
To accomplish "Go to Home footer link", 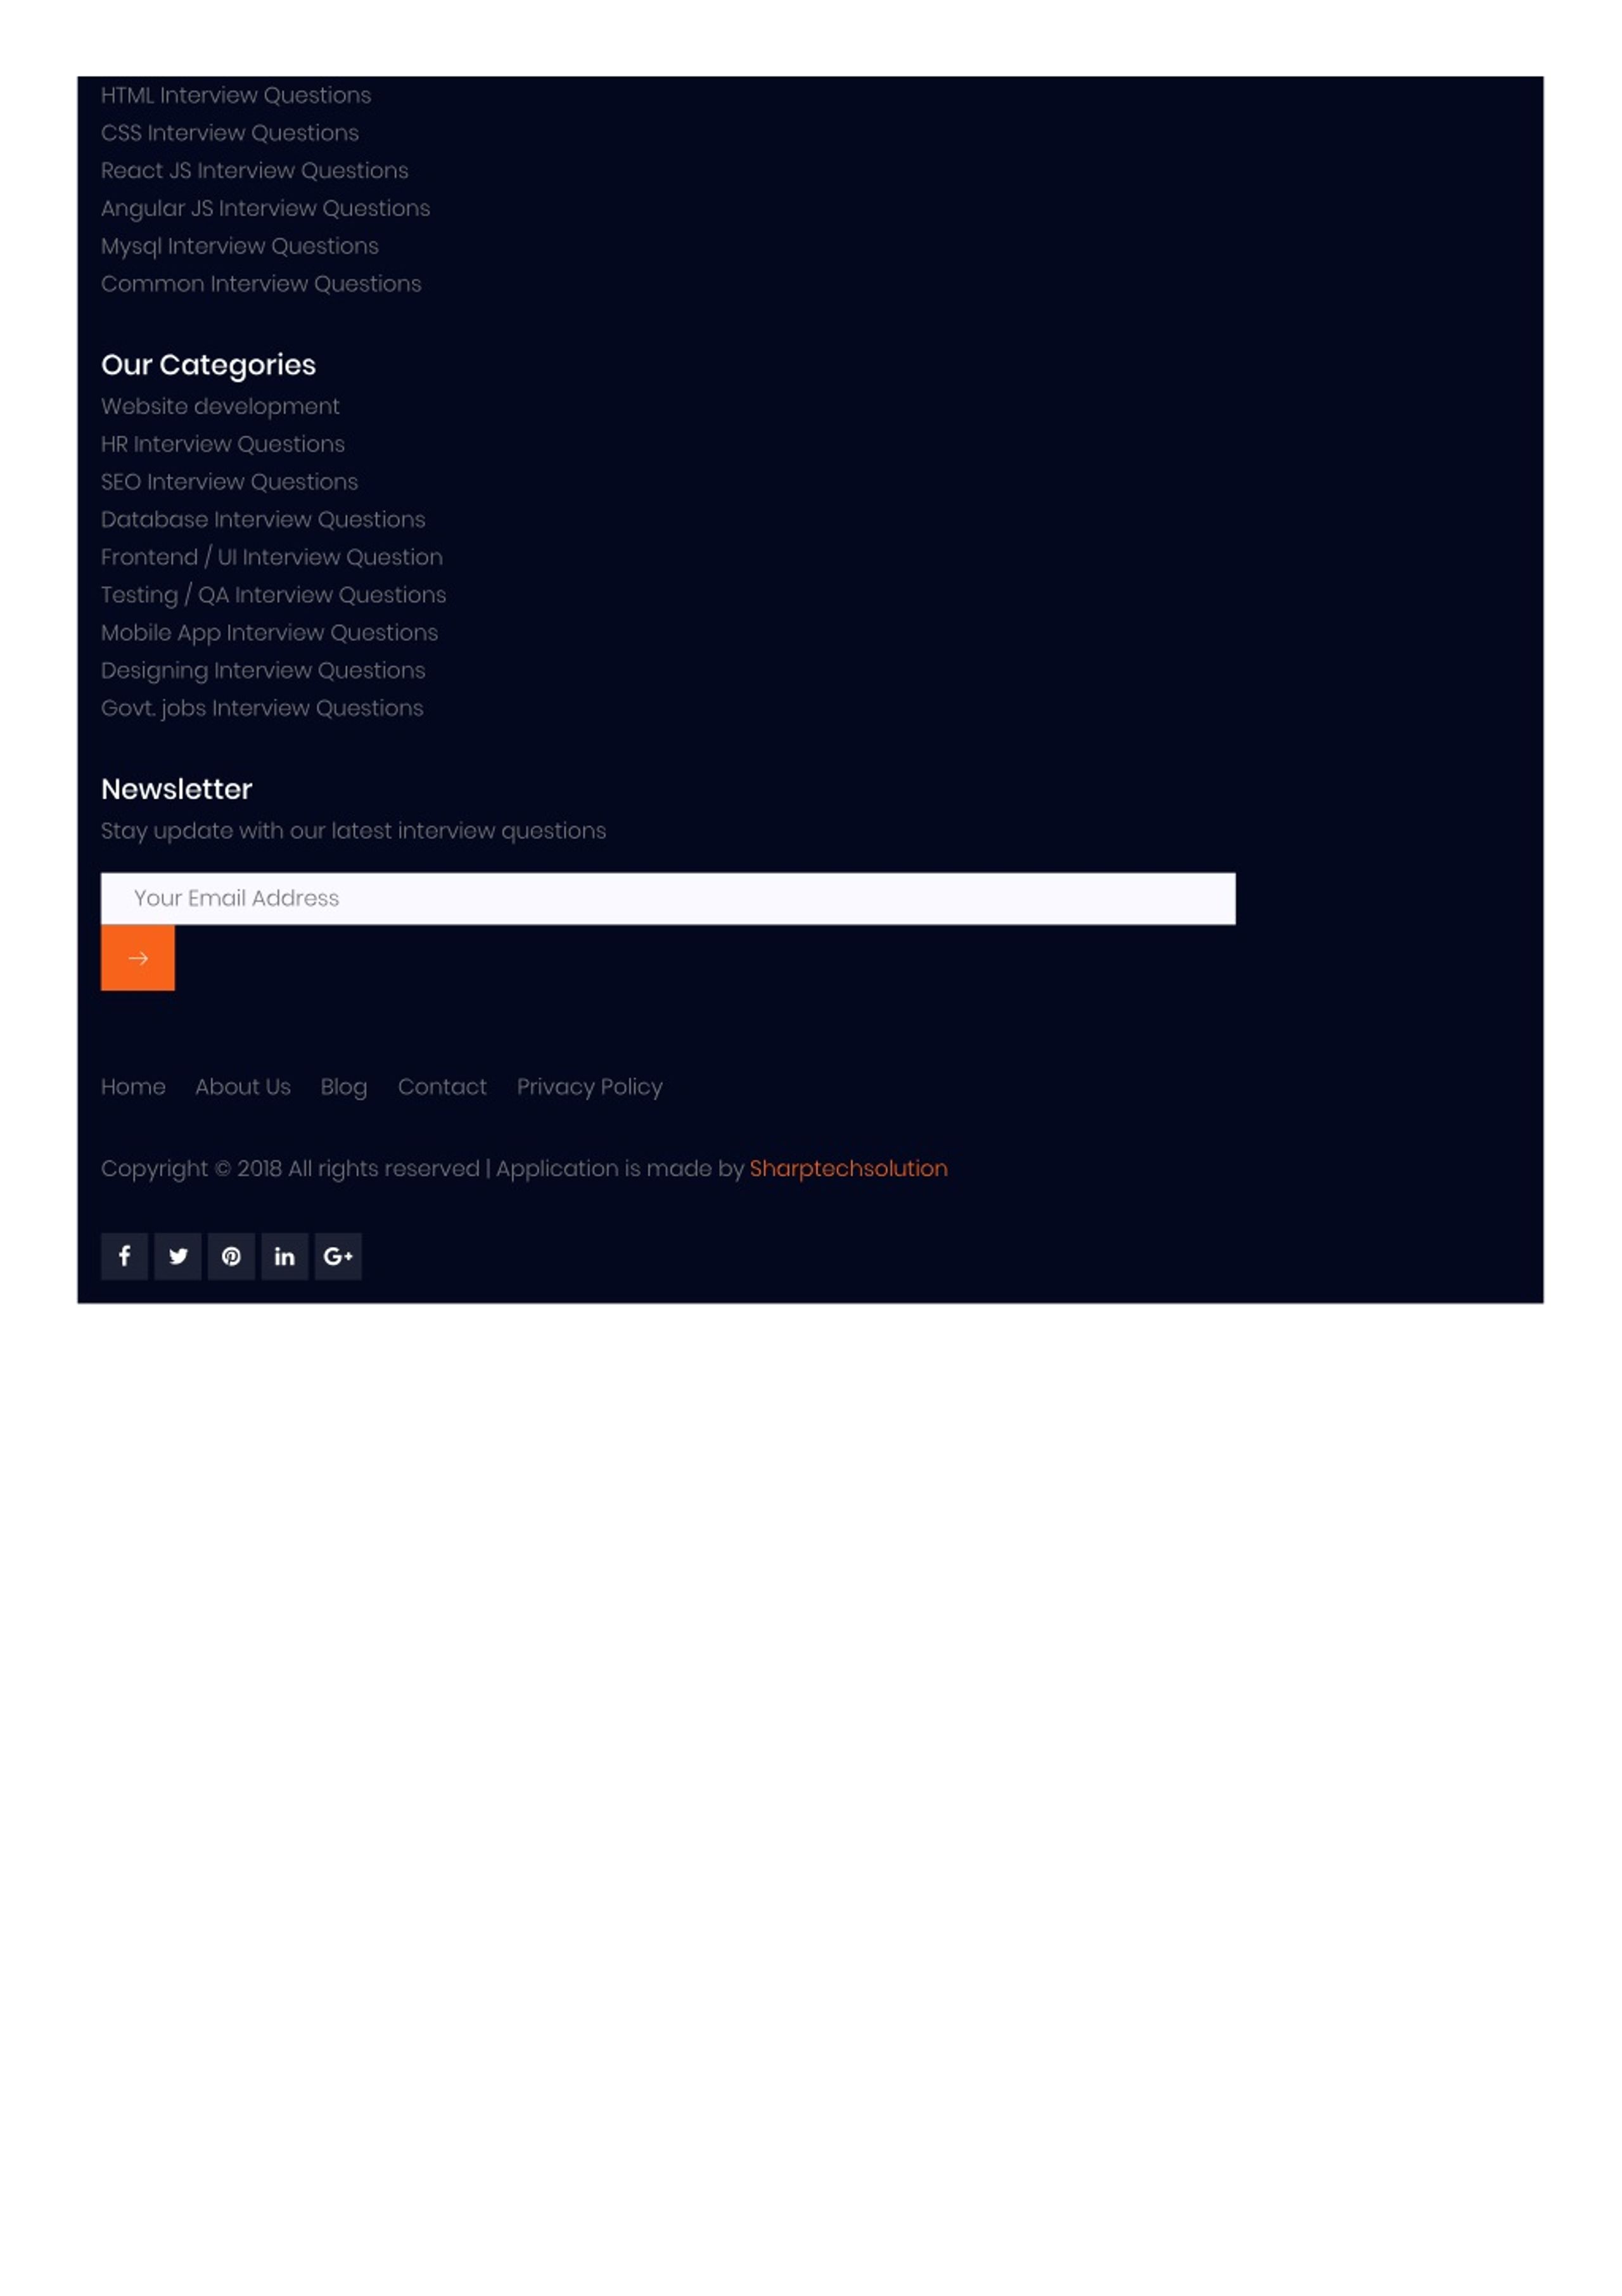I will click(x=133, y=1087).
